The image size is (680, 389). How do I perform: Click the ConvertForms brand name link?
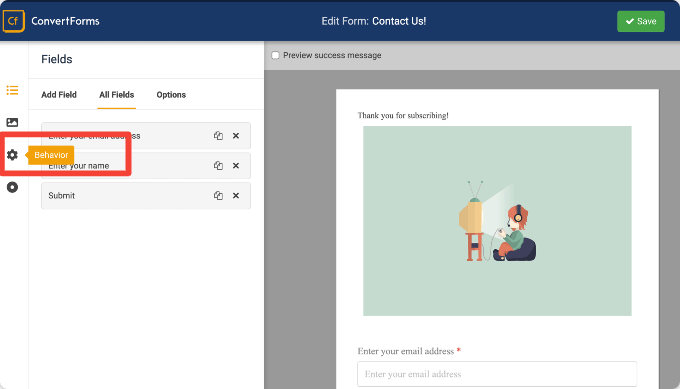click(x=65, y=21)
